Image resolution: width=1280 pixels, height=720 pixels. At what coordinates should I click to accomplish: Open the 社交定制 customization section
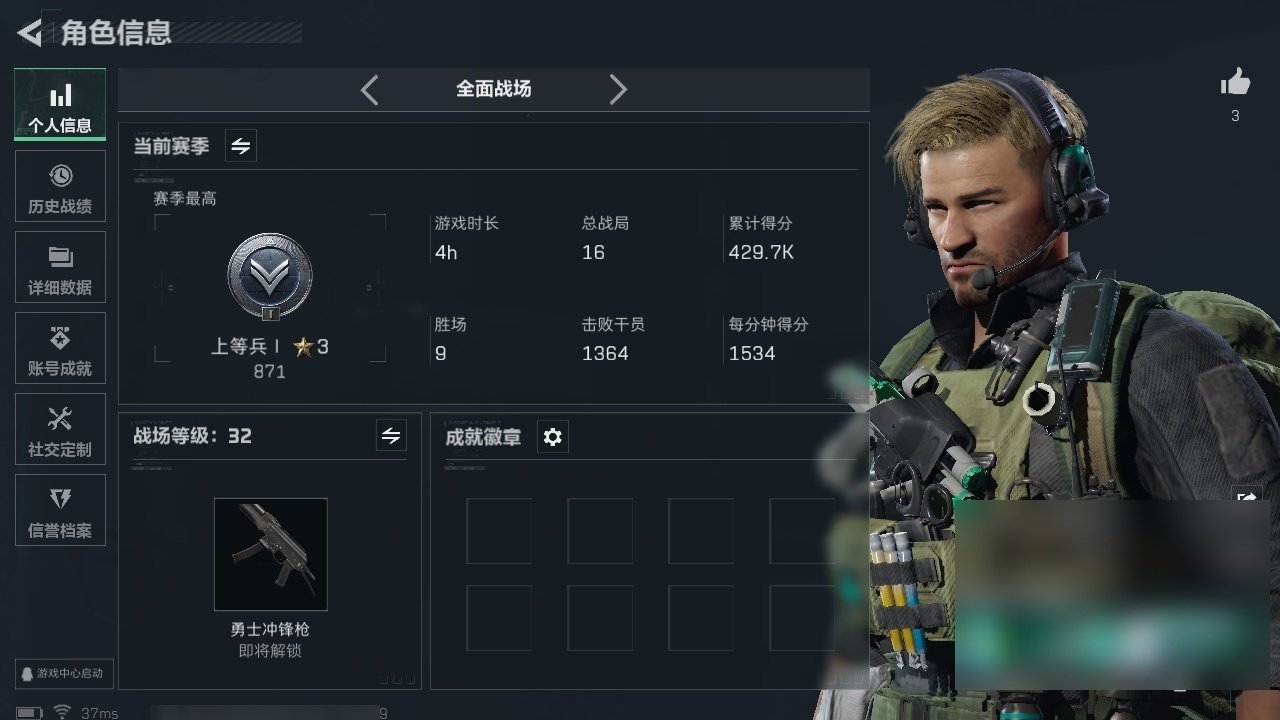pyautogui.click(x=60, y=429)
